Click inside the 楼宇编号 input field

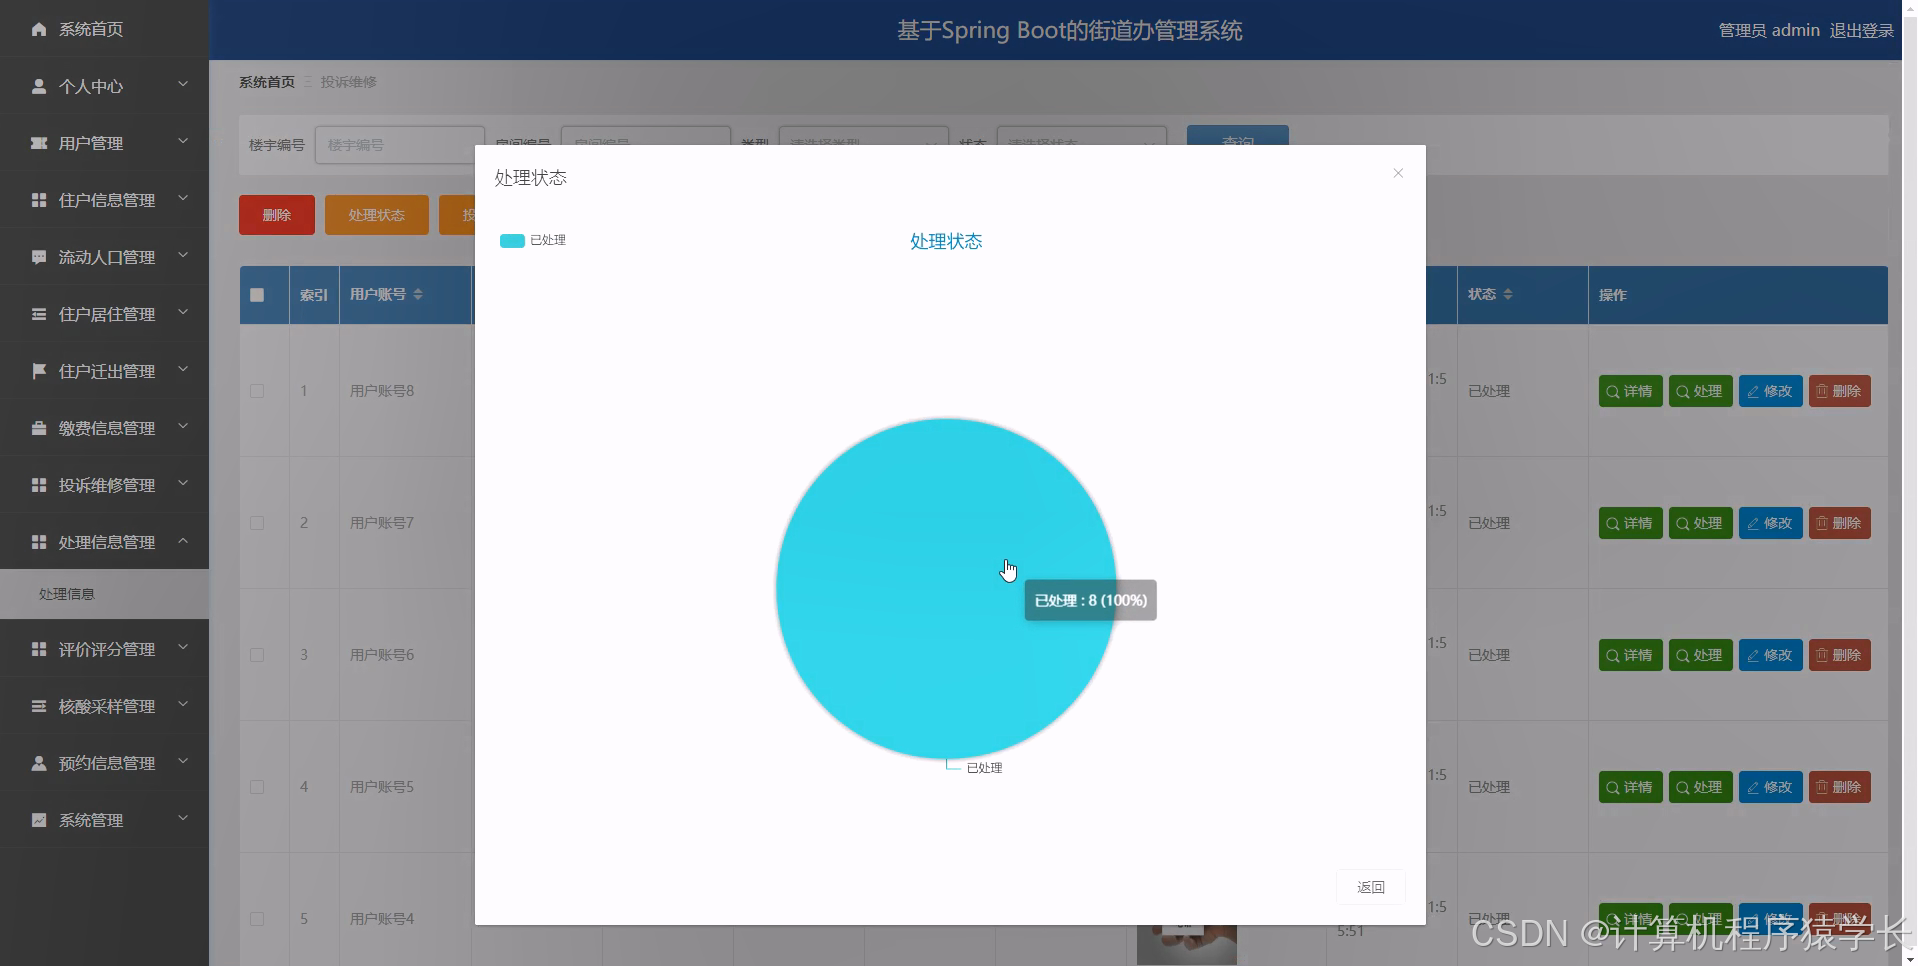click(398, 145)
